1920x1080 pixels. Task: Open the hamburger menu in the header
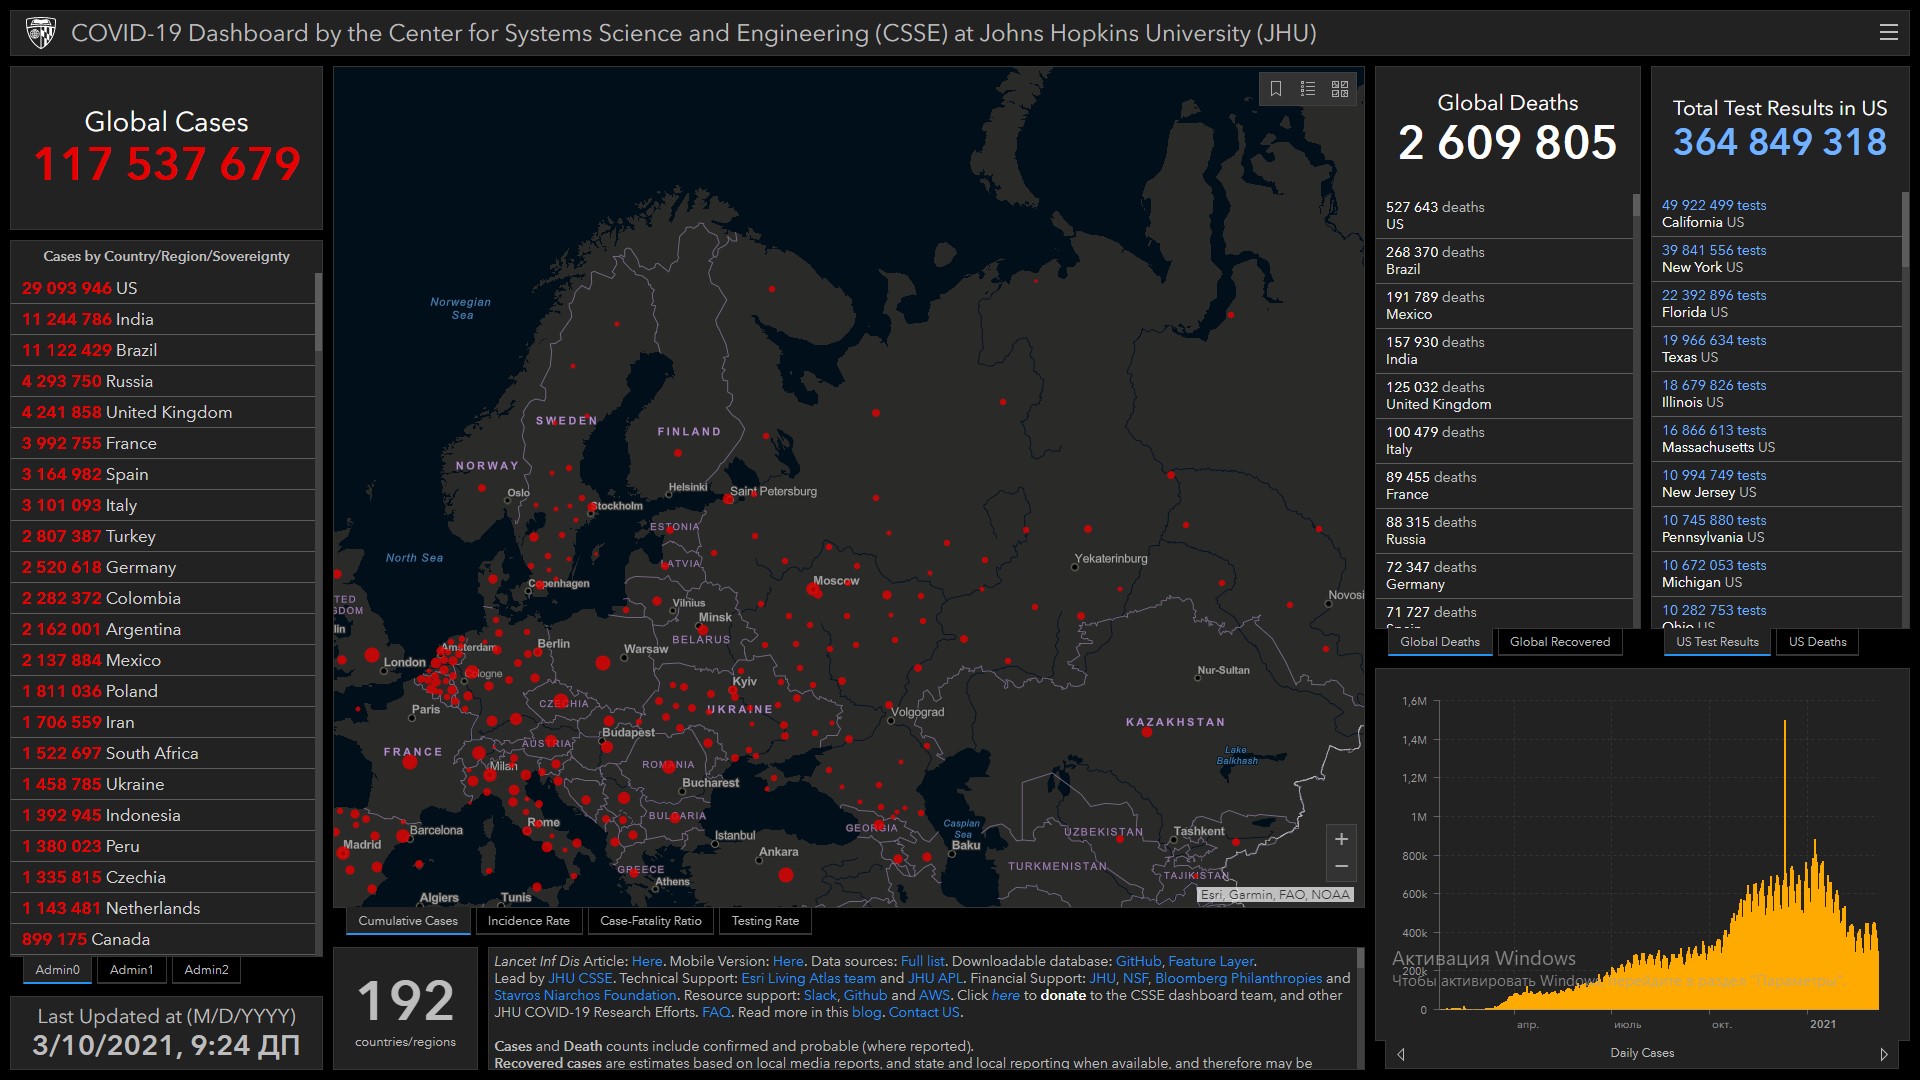click(x=1888, y=32)
